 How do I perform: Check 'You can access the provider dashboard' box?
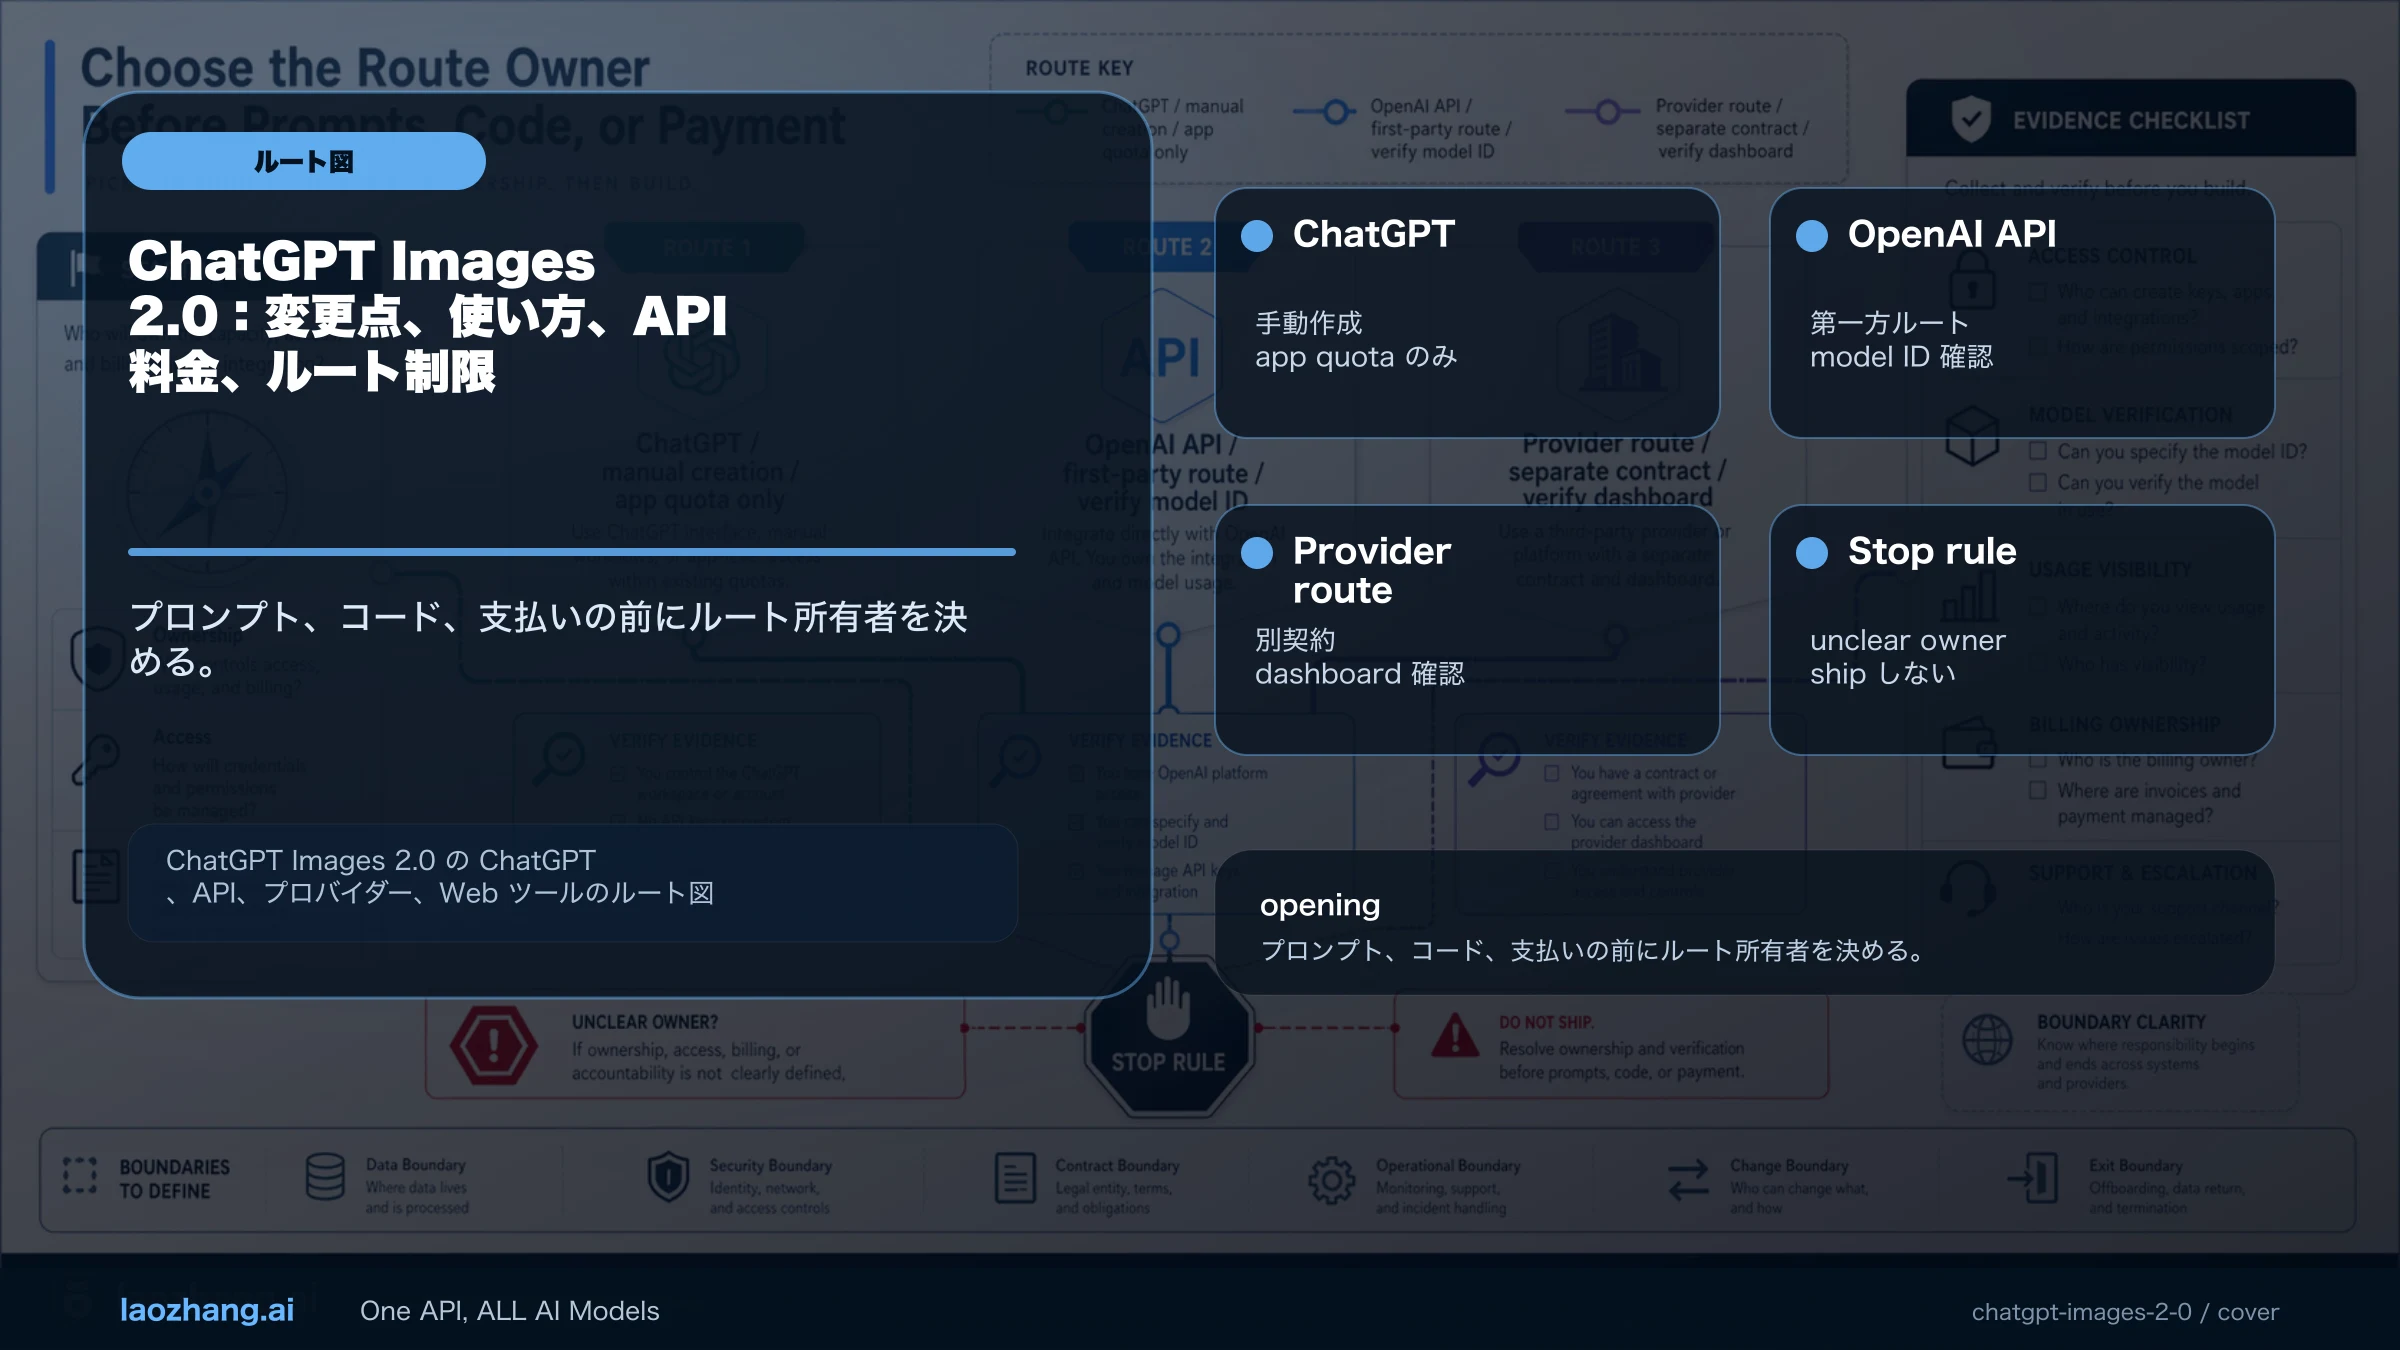point(1552,821)
